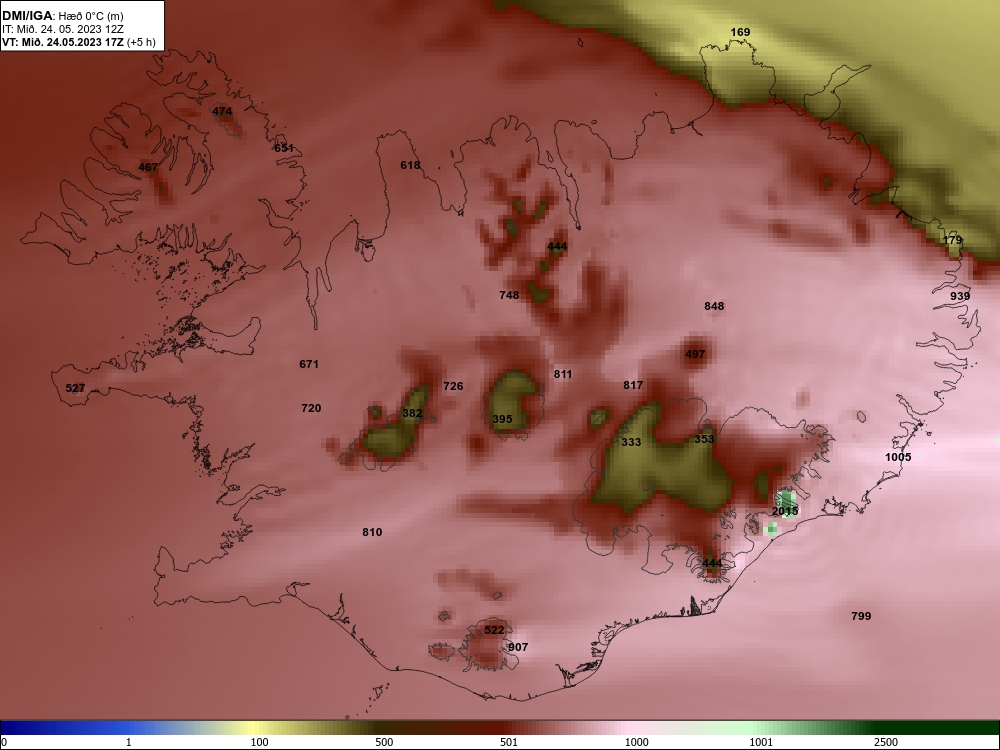
Task: Click the 2015 value label
Action: click(x=785, y=511)
